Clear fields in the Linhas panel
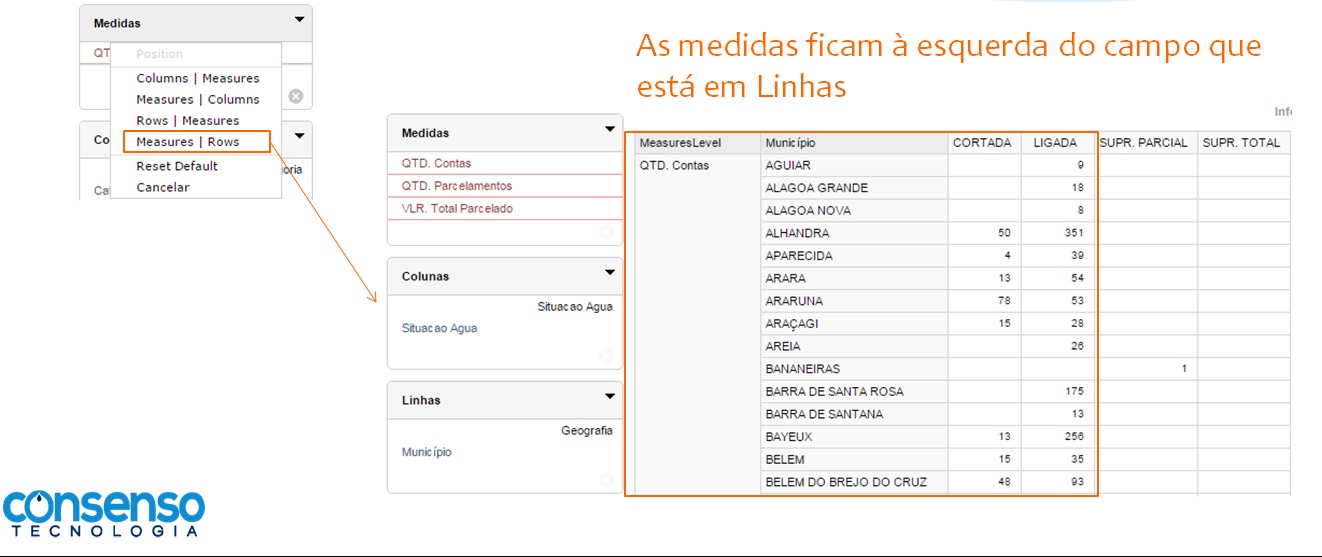Image resolution: width=1322 pixels, height=557 pixels. point(605,479)
